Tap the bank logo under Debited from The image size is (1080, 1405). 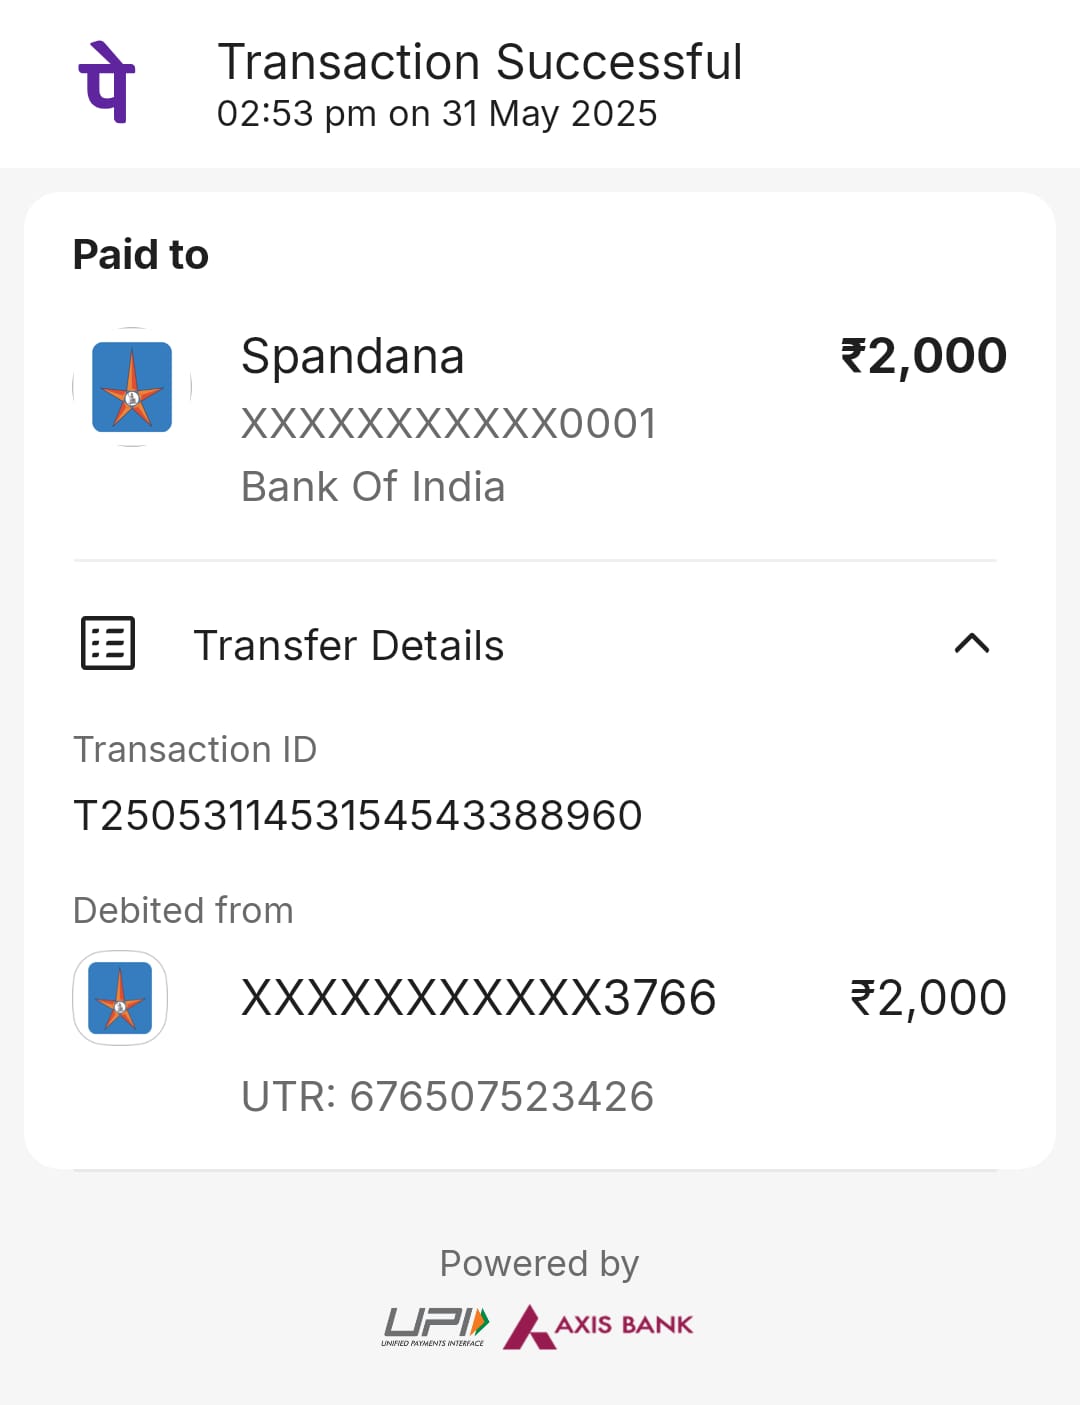(x=120, y=998)
